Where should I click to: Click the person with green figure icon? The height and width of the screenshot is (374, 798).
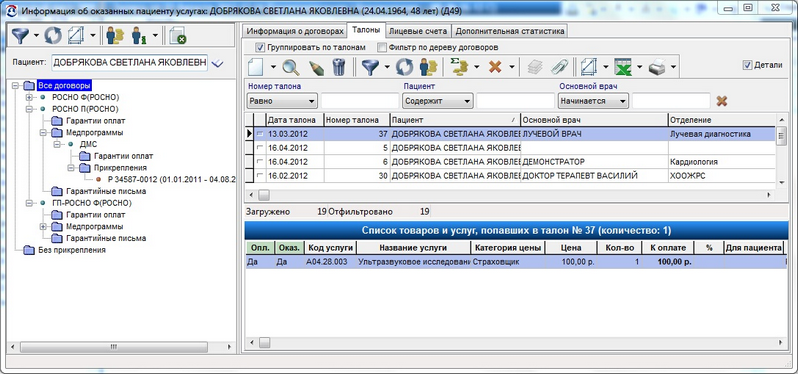pyautogui.click(x=139, y=36)
